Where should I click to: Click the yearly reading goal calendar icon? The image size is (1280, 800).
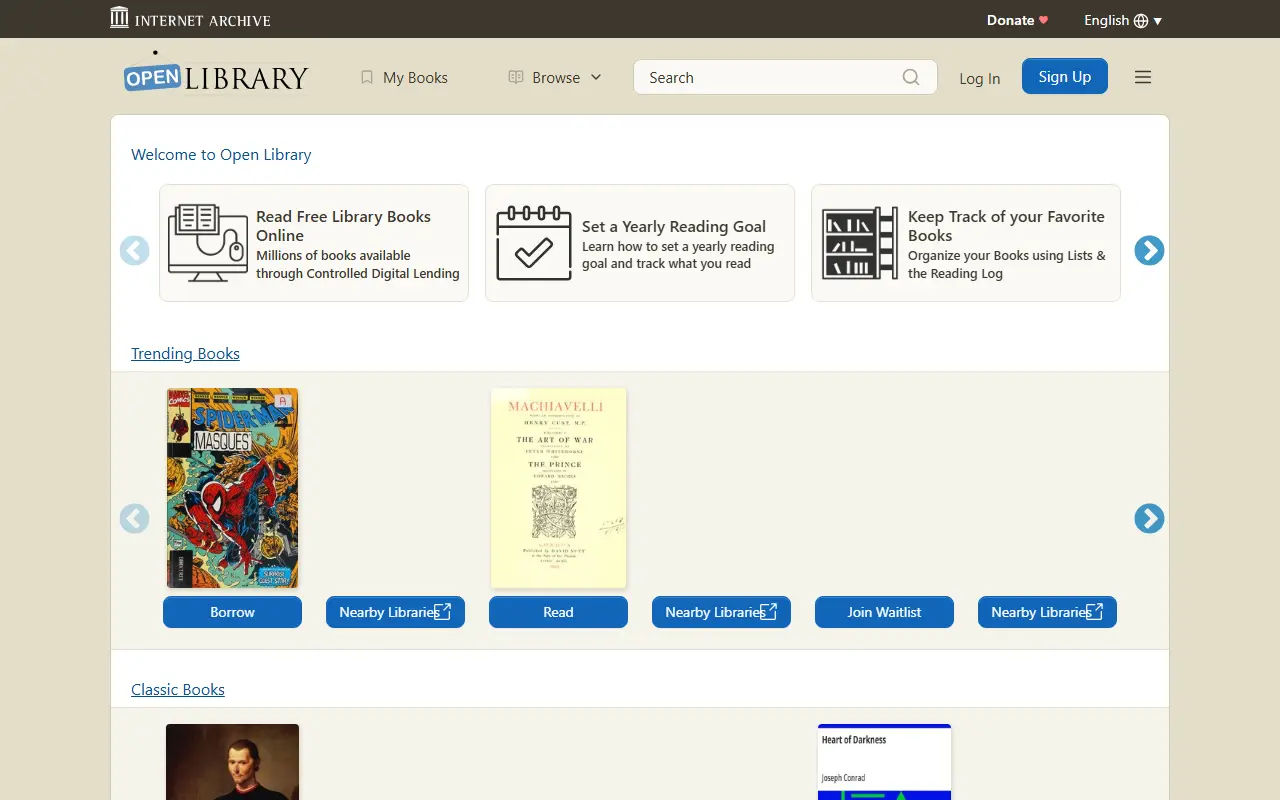point(534,242)
